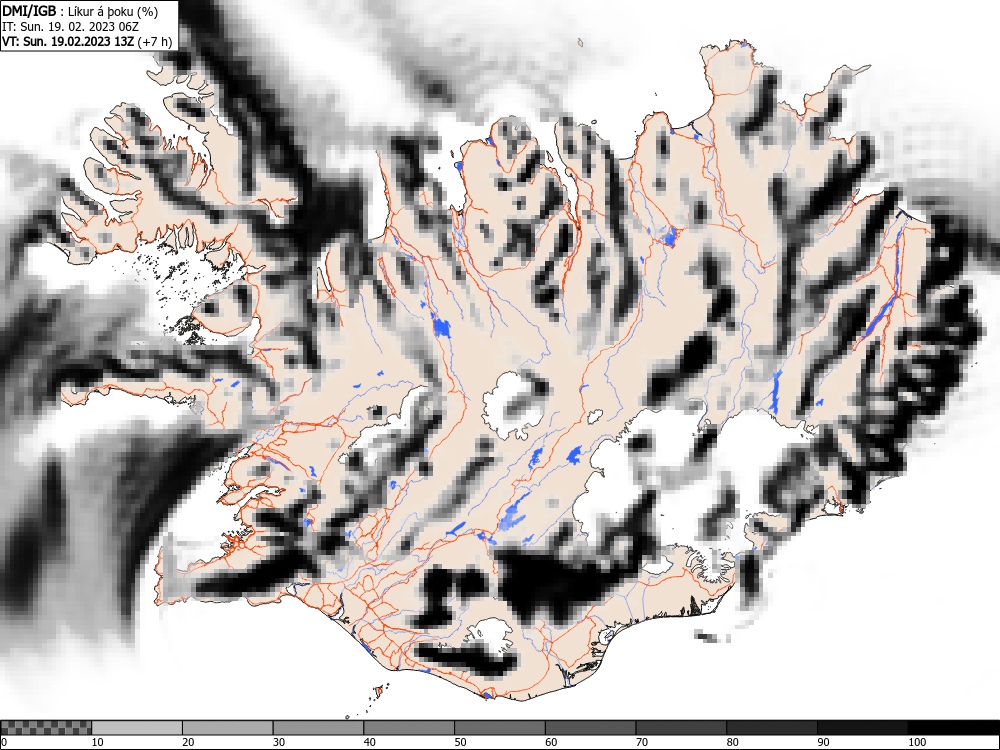
Task: Click the legend label '0'
Action: [5, 742]
